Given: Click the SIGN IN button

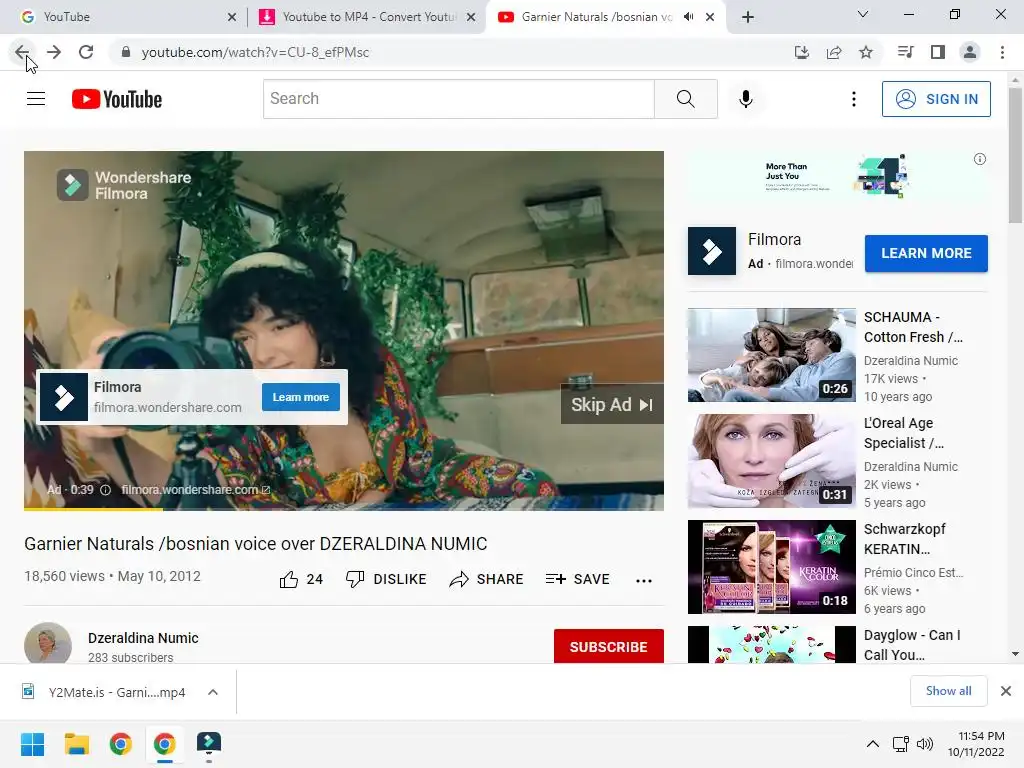Looking at the screenshot, I should (936, 99).
